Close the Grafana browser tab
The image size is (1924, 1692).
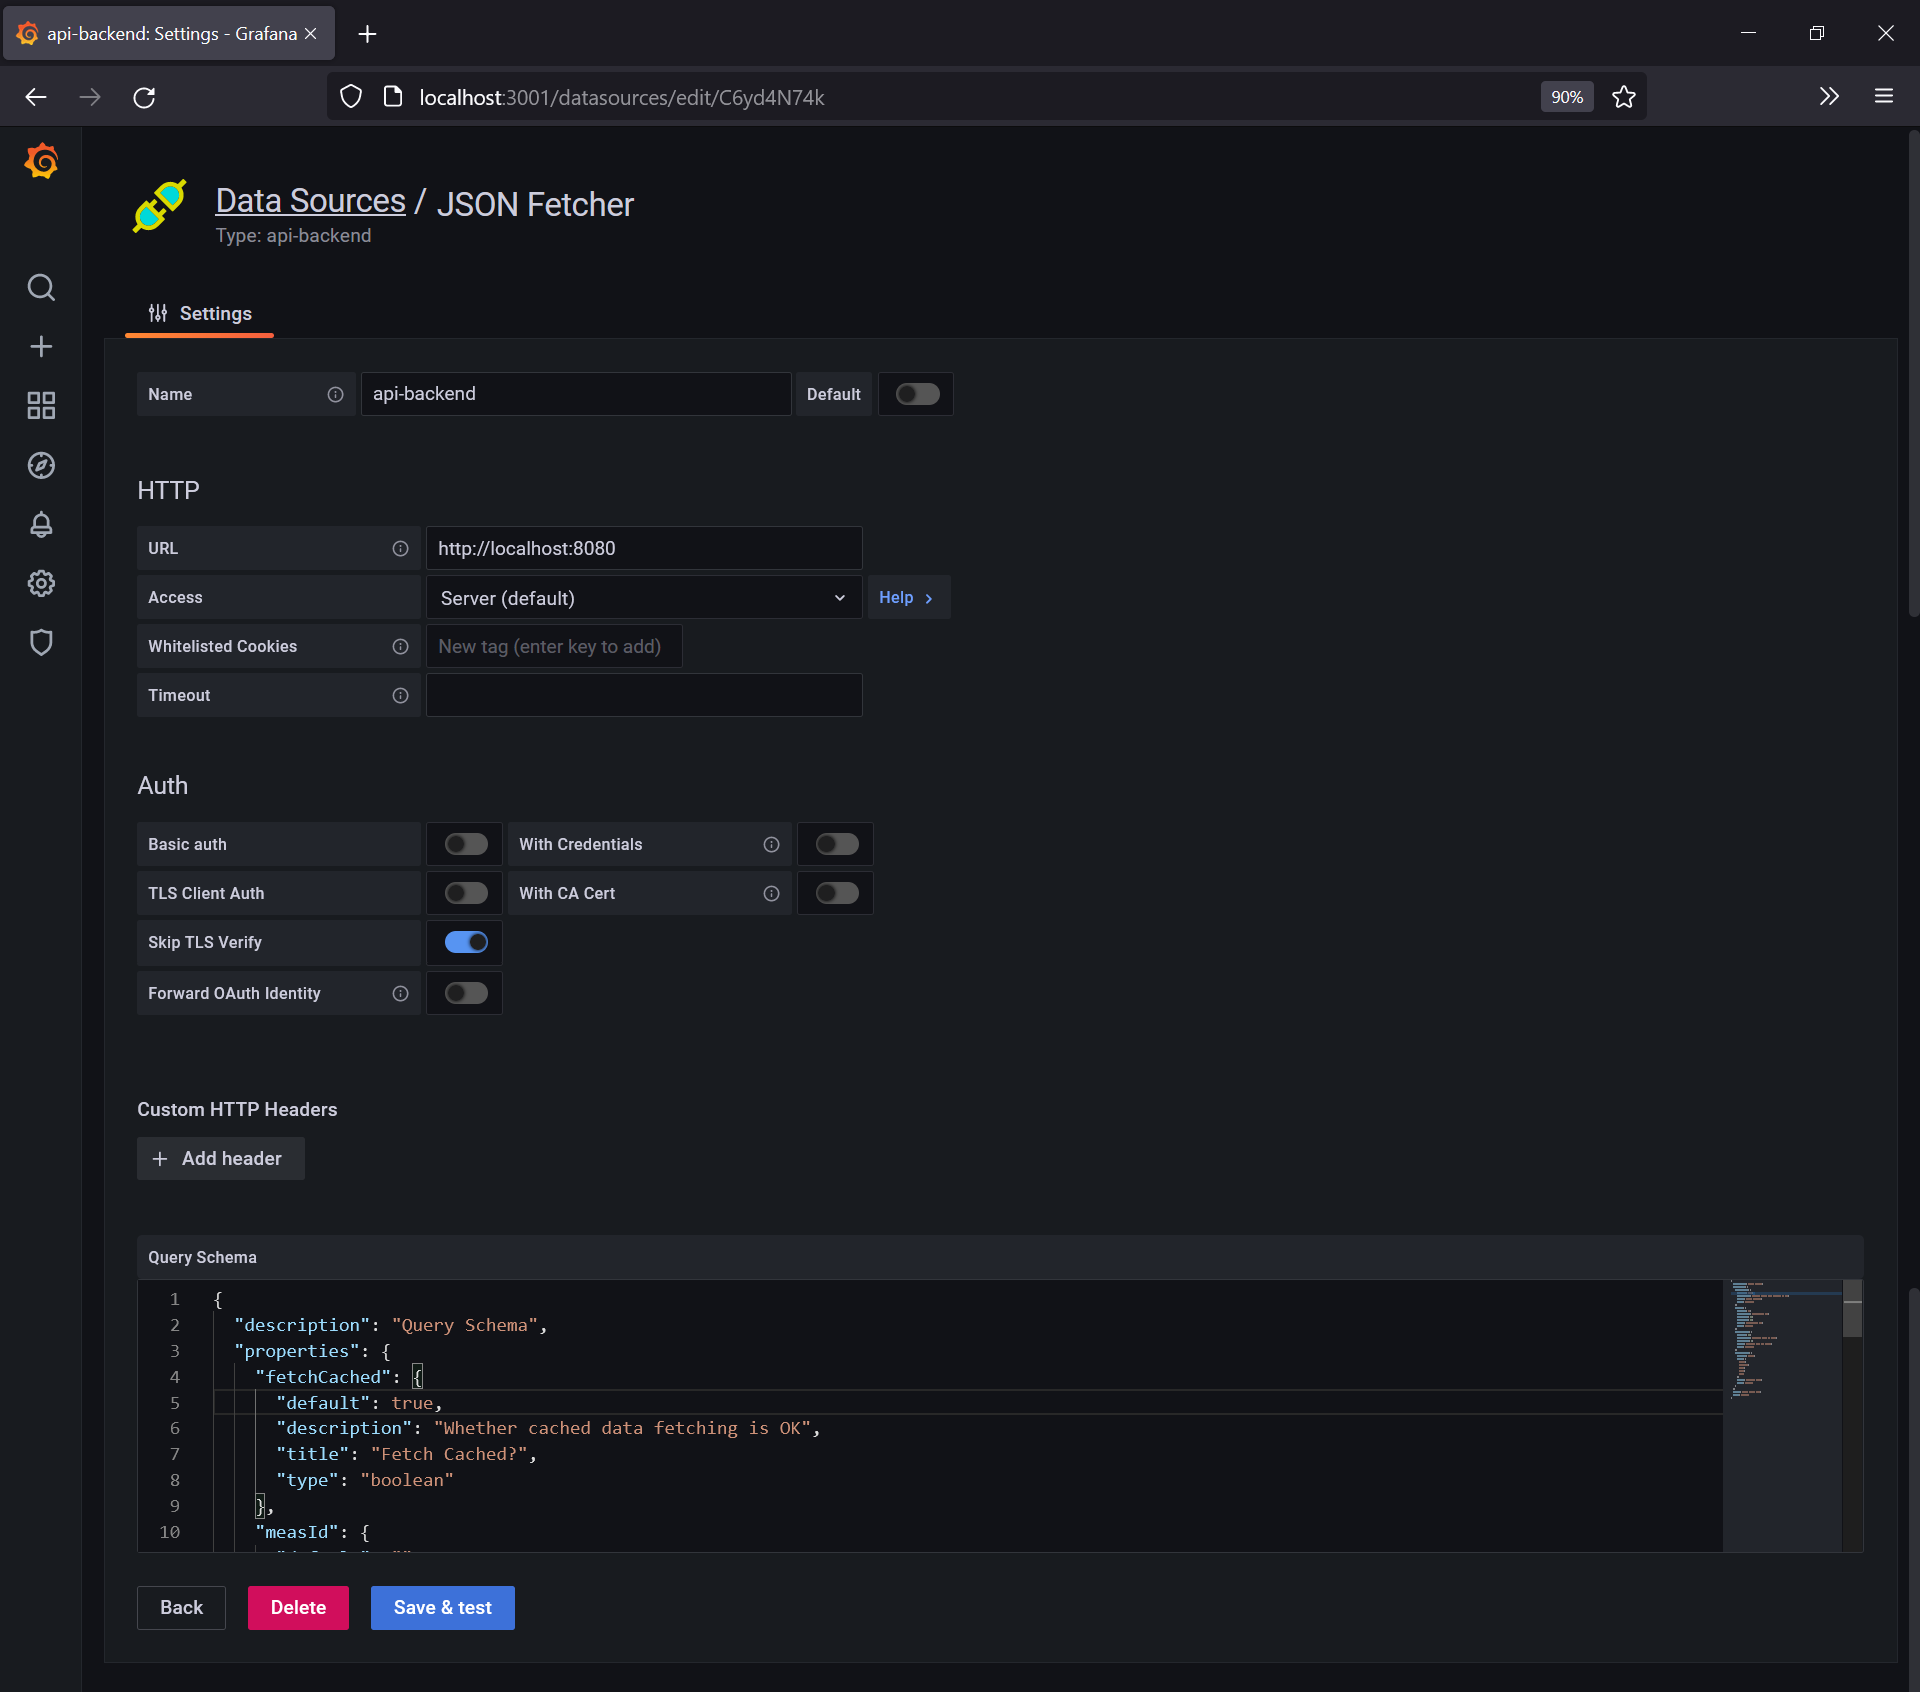point(311,34)
